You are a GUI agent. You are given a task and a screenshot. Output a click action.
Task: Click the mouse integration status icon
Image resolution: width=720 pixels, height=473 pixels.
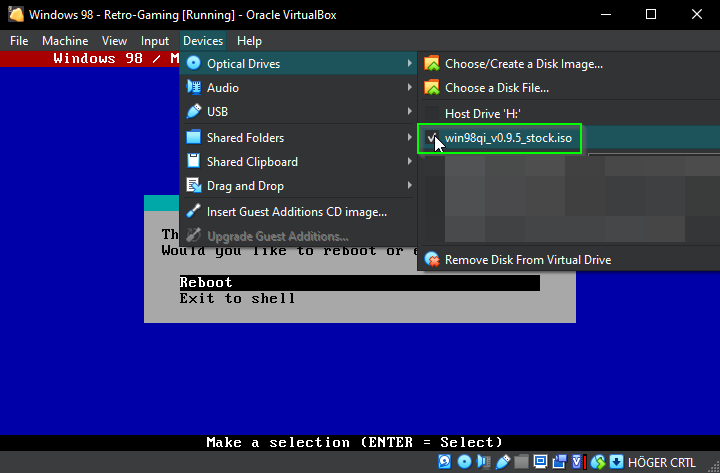pyautogui.click(x=598, y=462)
